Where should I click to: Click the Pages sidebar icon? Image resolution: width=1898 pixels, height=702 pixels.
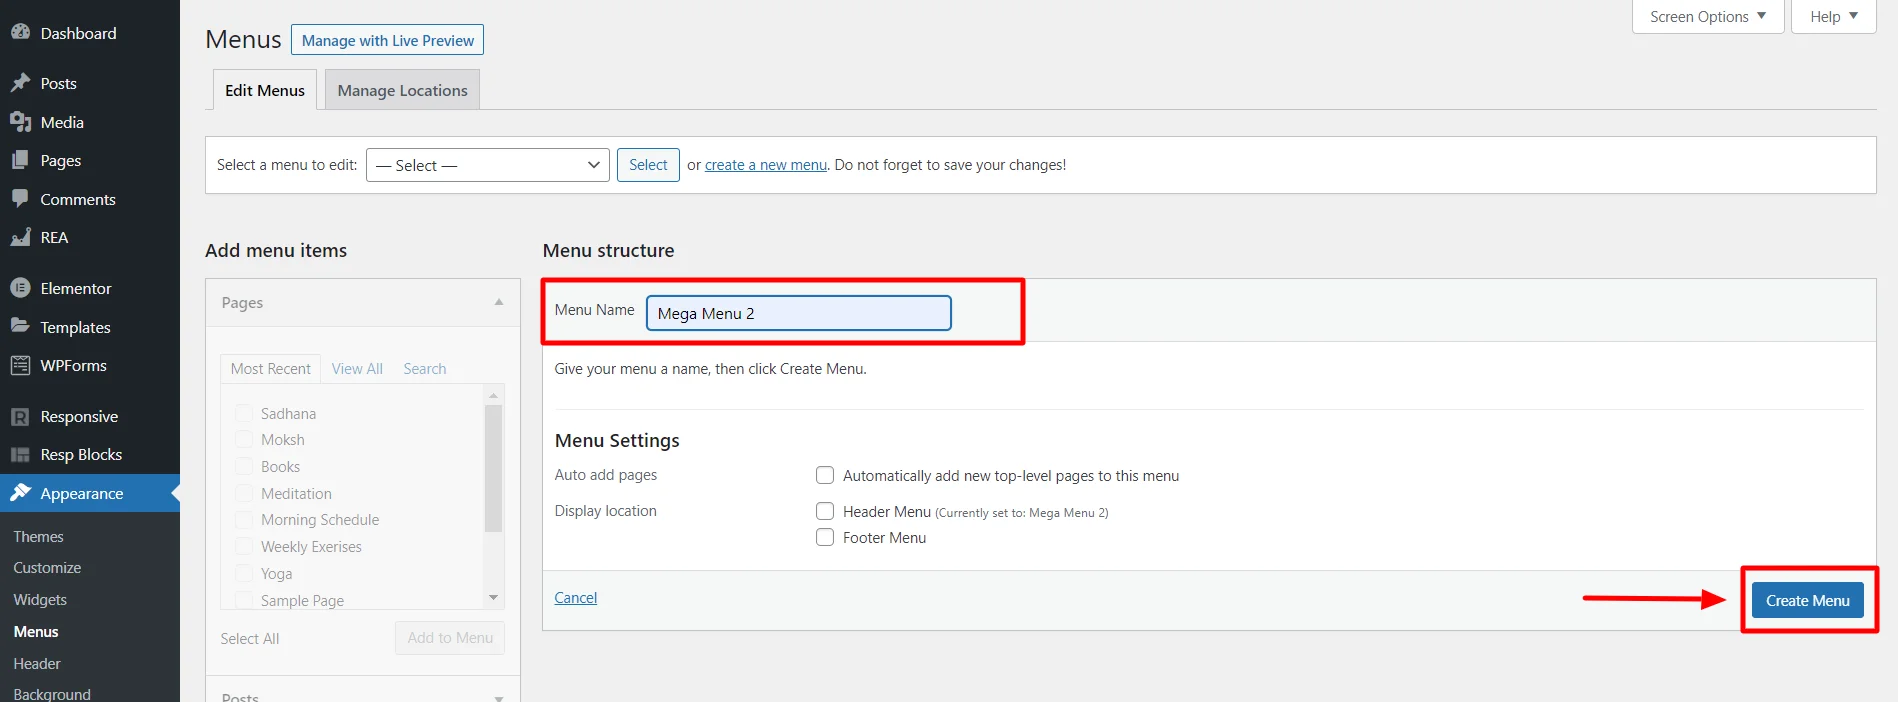20,160
